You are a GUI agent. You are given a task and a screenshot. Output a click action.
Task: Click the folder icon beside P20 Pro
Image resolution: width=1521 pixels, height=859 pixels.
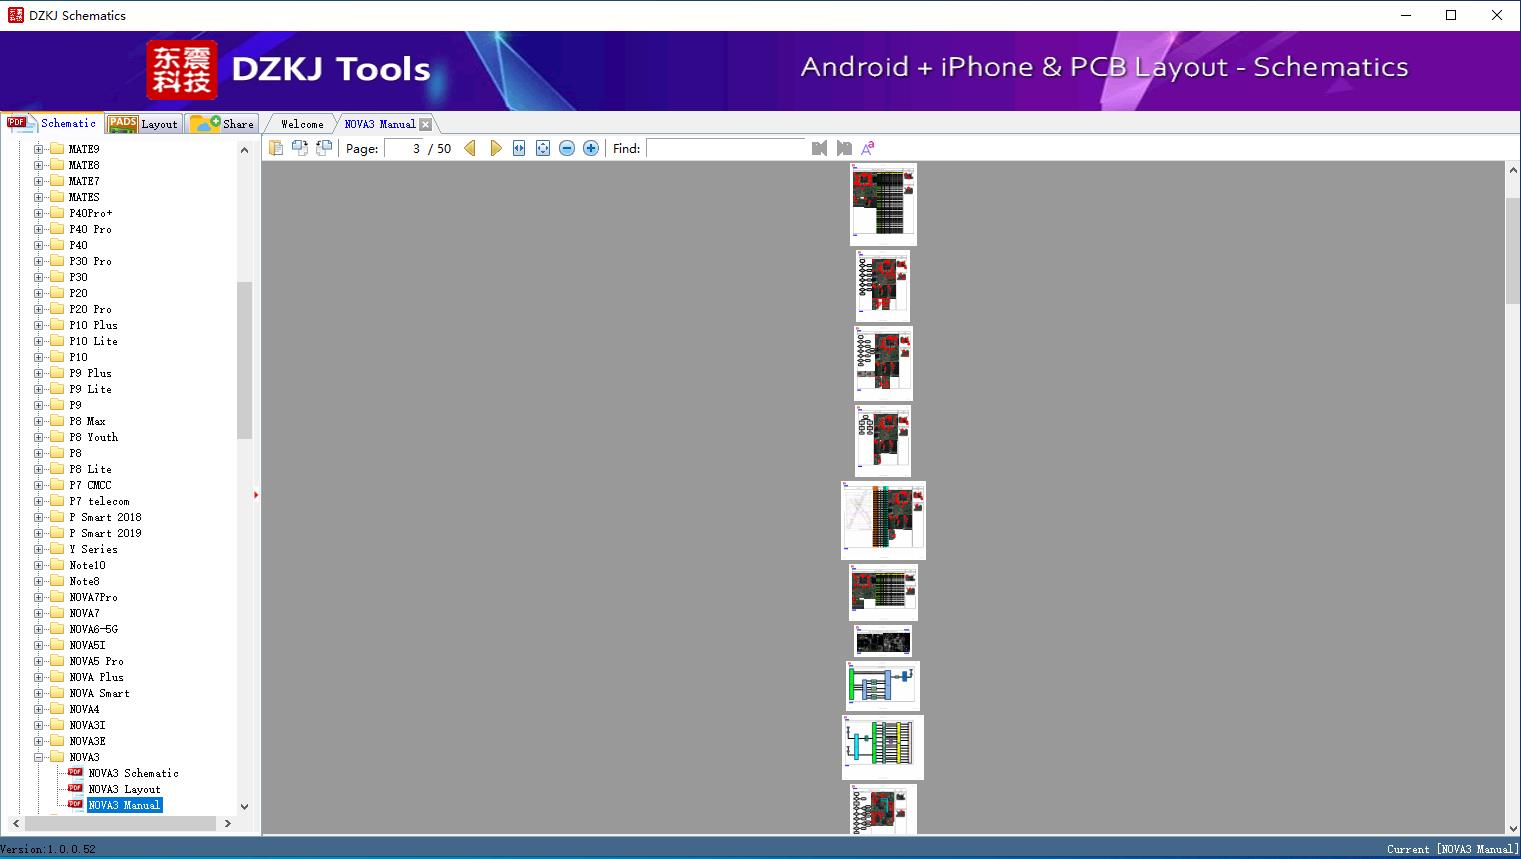click(57, 309)
